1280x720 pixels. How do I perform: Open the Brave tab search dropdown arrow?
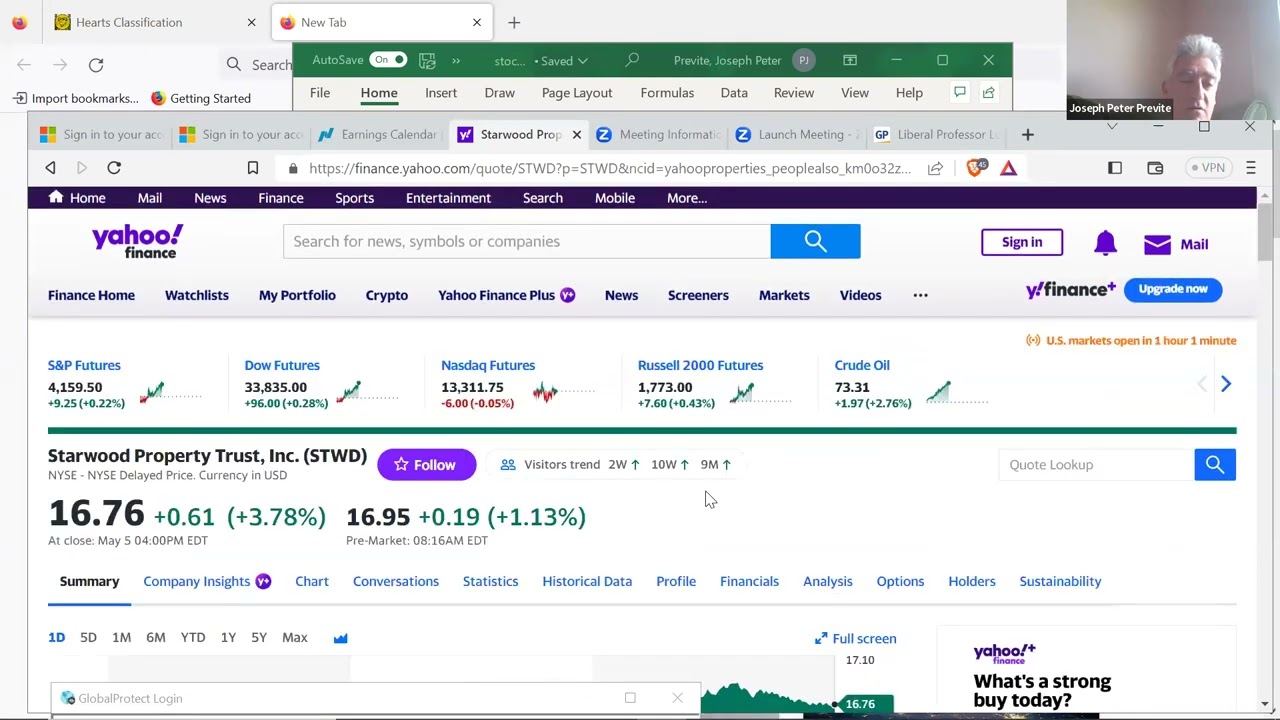(x=1112, y=127)
